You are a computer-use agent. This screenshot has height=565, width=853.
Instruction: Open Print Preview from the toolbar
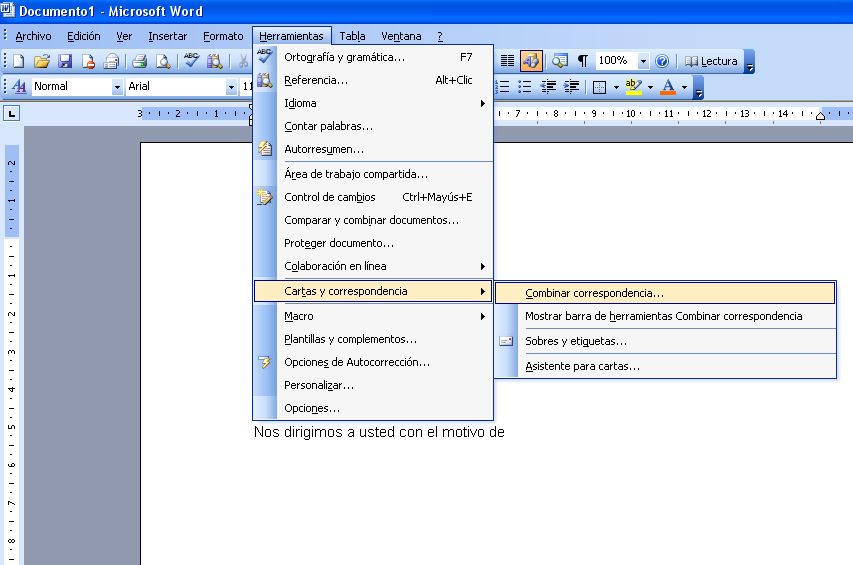pos(163,61)
